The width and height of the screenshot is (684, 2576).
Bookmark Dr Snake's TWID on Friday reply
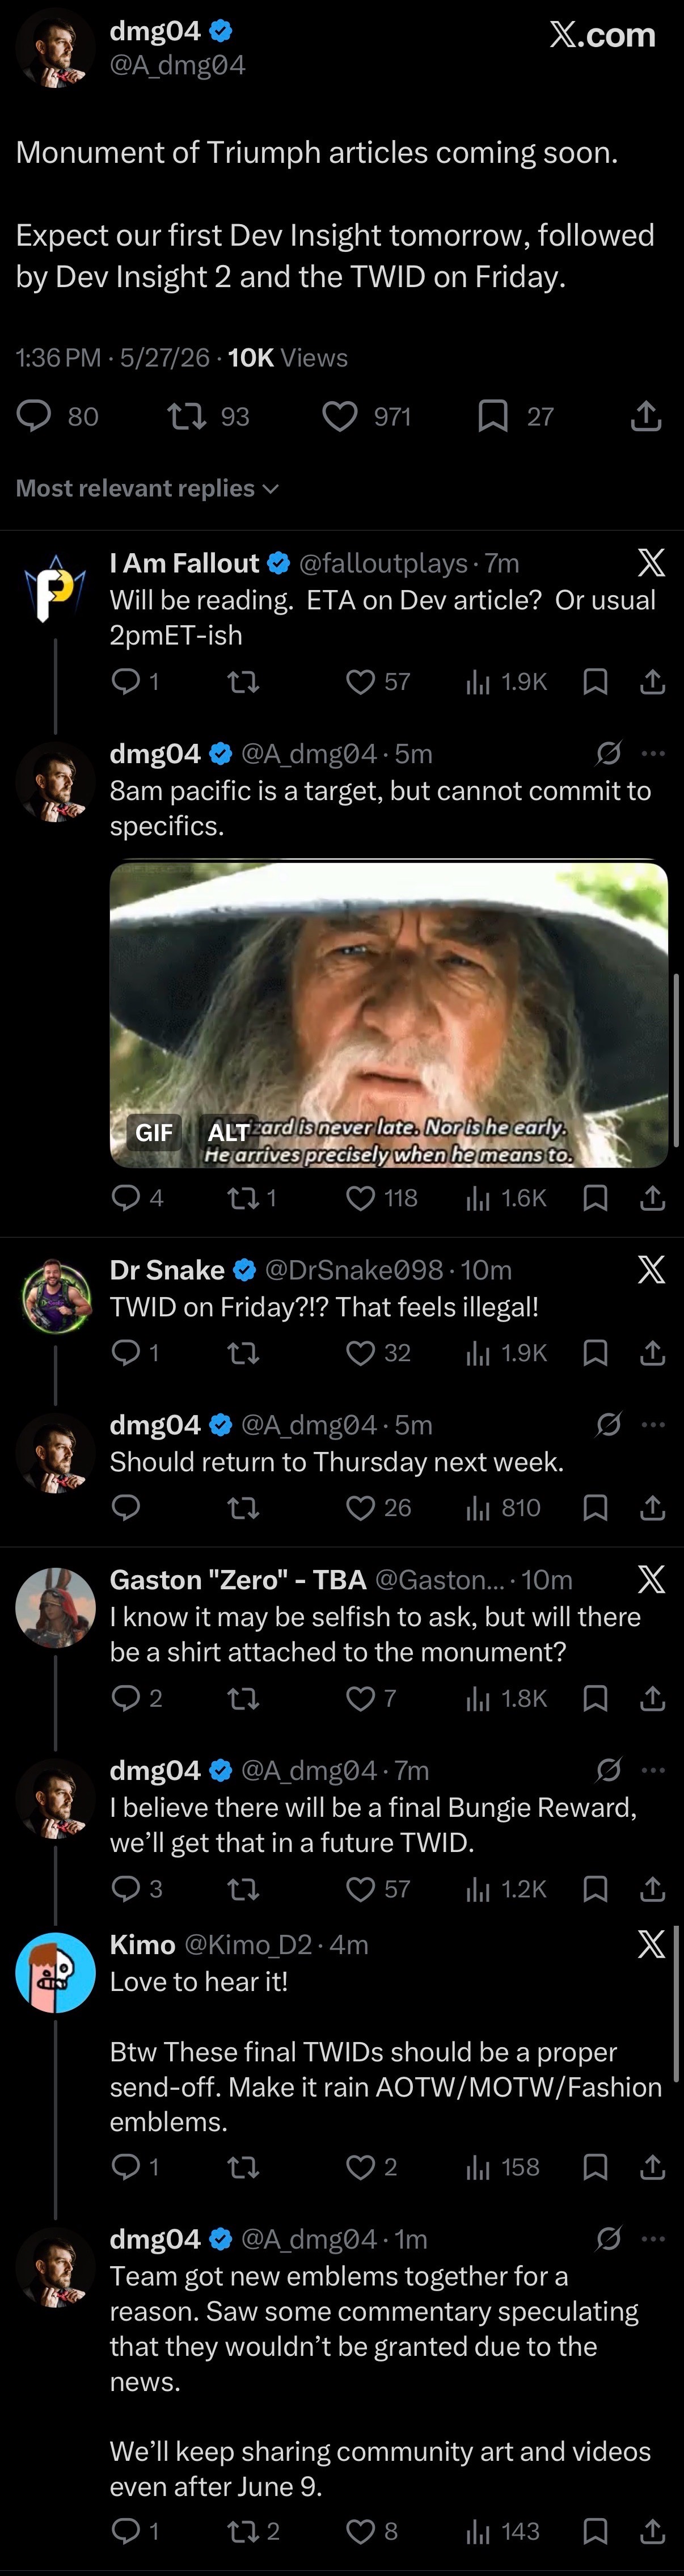coord(595,1353)
